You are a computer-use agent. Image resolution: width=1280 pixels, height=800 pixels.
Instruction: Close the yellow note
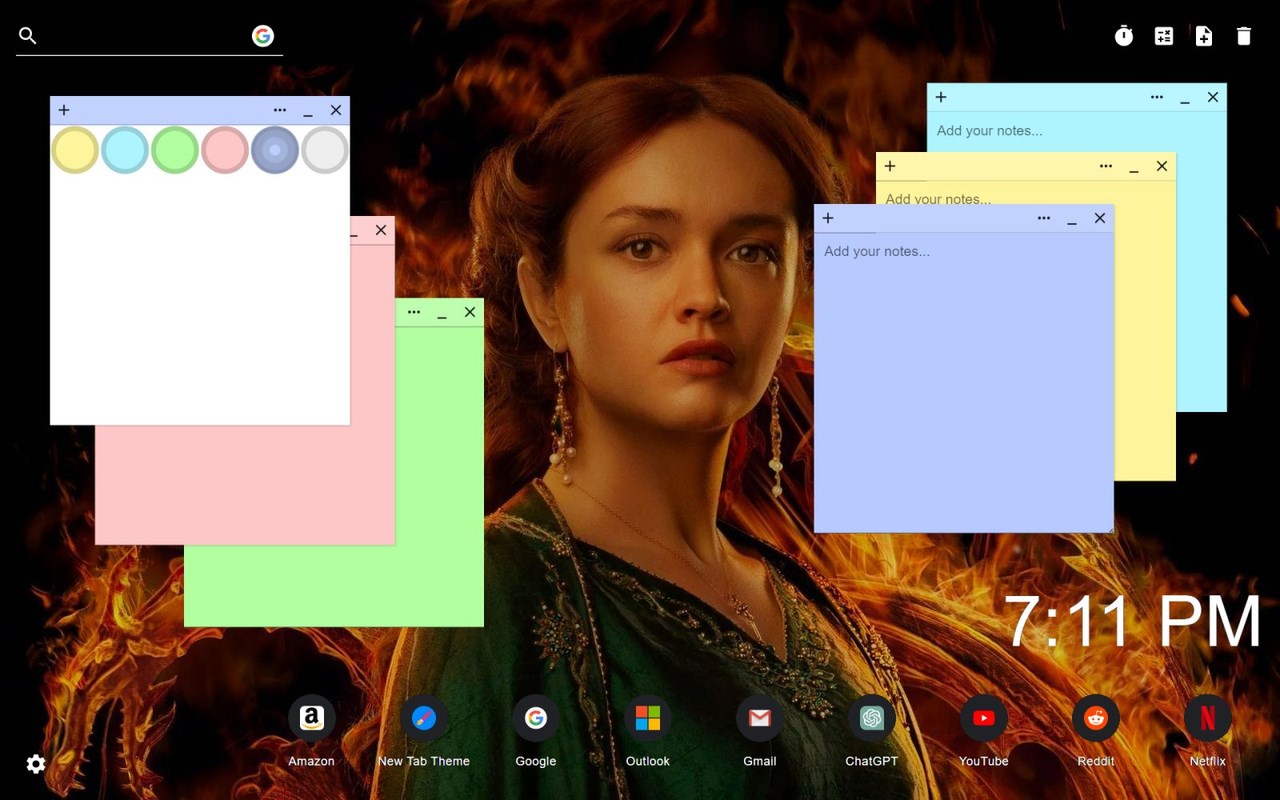tap(1162, 166)
